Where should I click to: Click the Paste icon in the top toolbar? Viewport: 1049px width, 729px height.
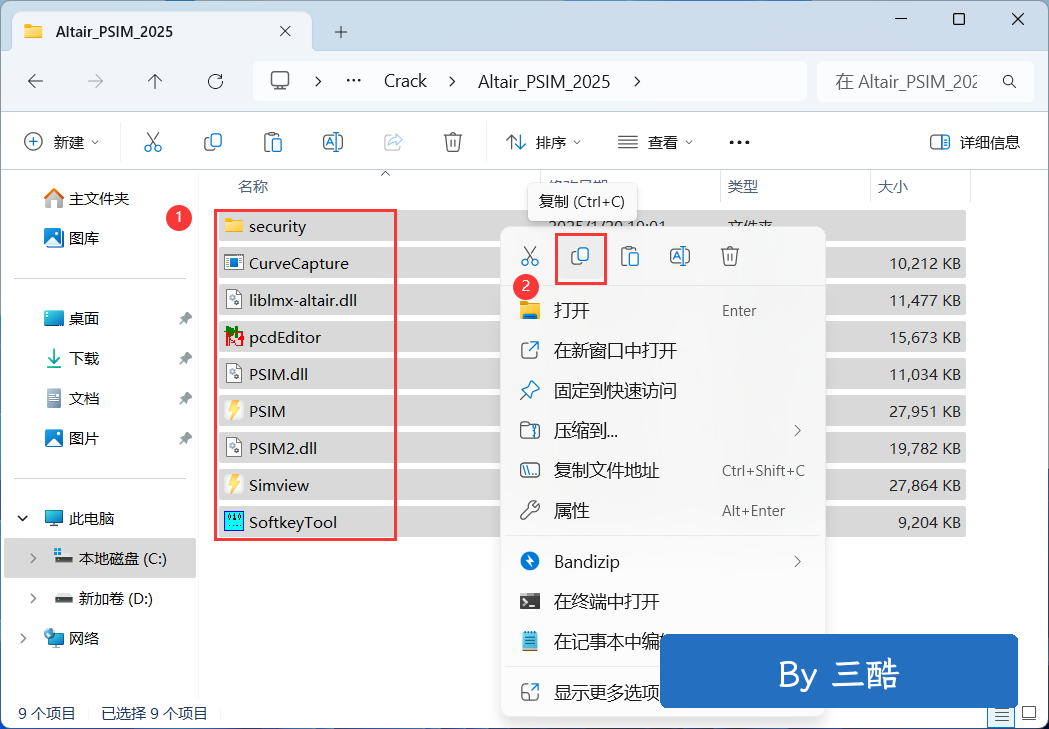(x=272, y=142)
